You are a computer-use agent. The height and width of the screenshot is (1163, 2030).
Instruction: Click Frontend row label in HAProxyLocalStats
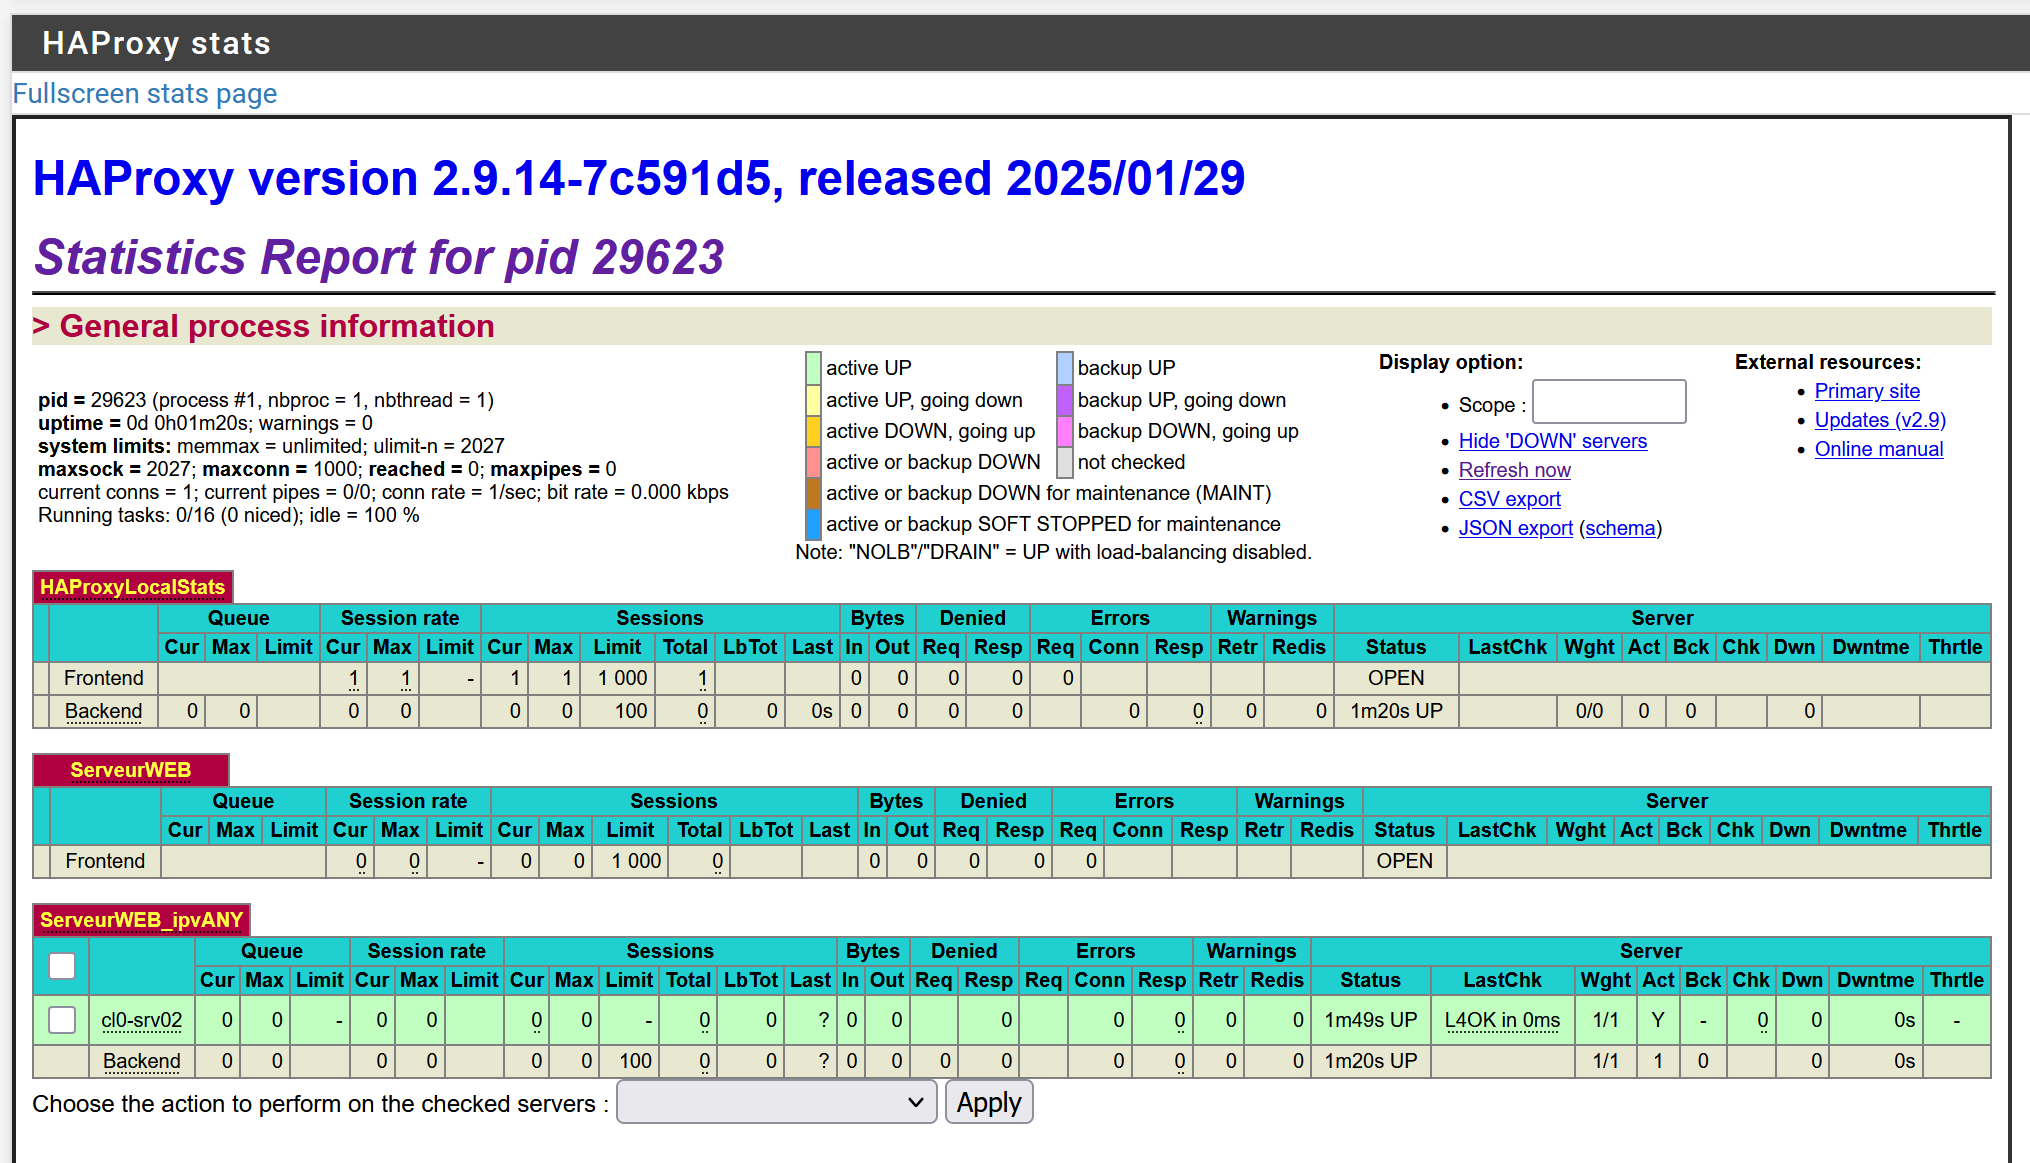[104, 678]
